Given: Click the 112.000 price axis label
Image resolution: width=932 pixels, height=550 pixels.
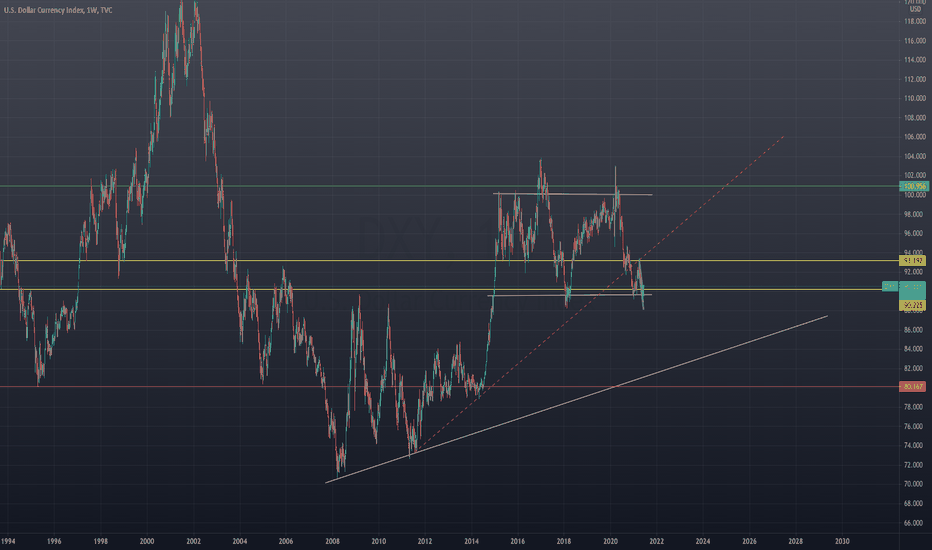Looking at the screenshot, I should tap(915, 79).
